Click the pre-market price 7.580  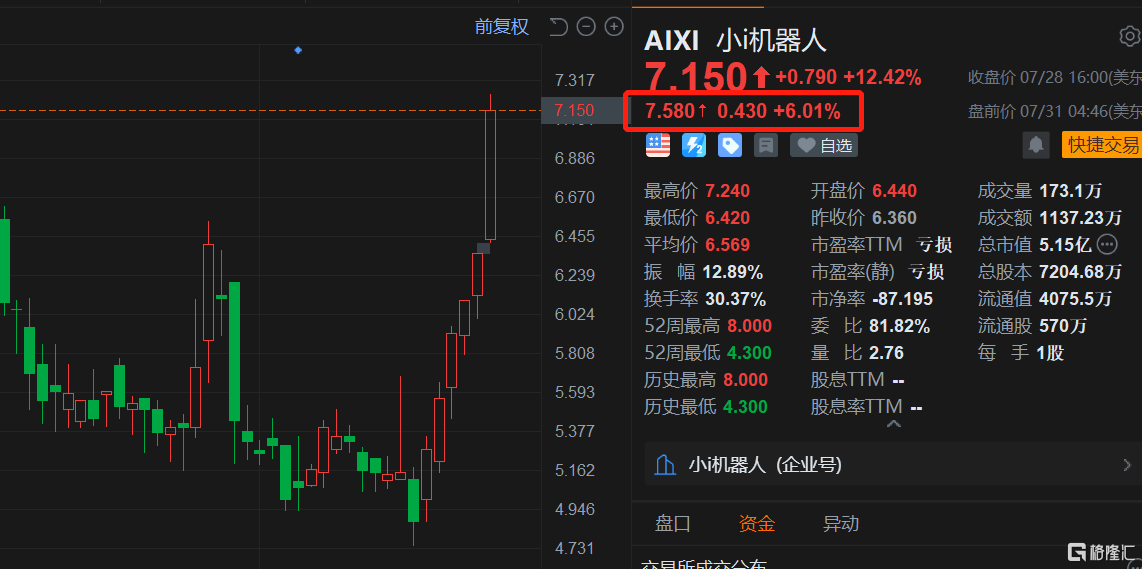coord(671,111)
